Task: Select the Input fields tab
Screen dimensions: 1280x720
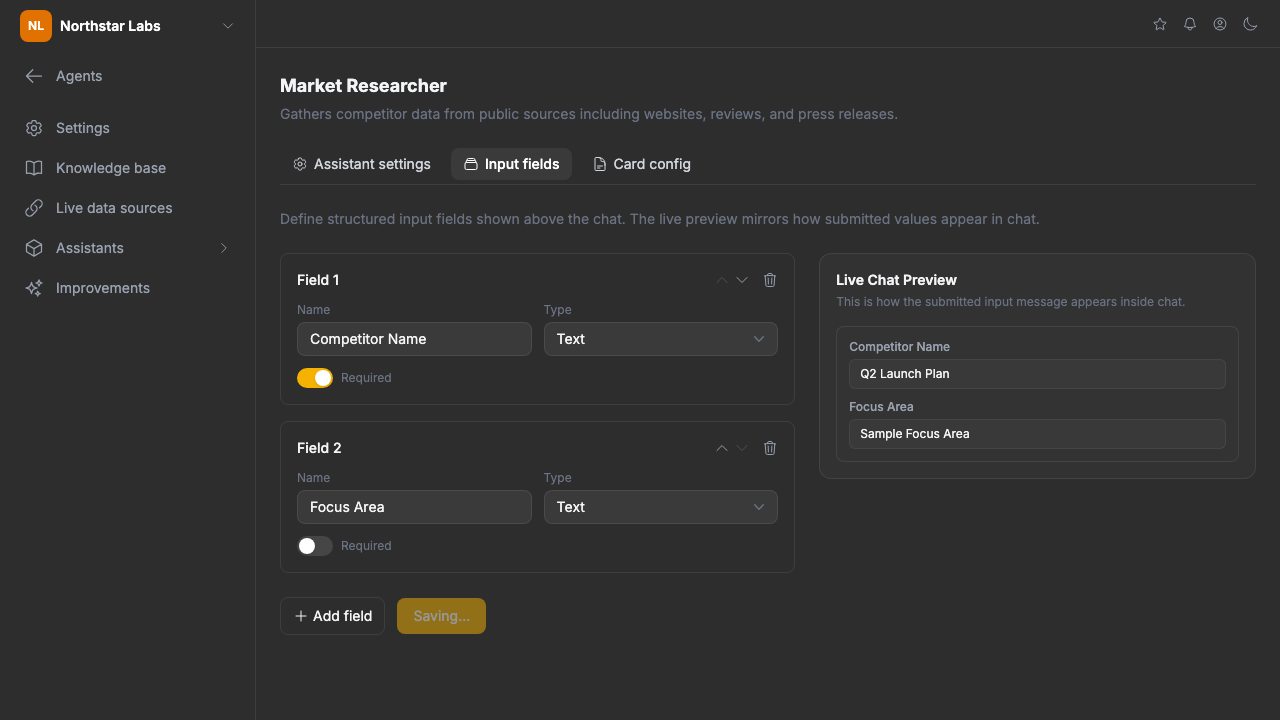Action: click(x=512, y=164)
